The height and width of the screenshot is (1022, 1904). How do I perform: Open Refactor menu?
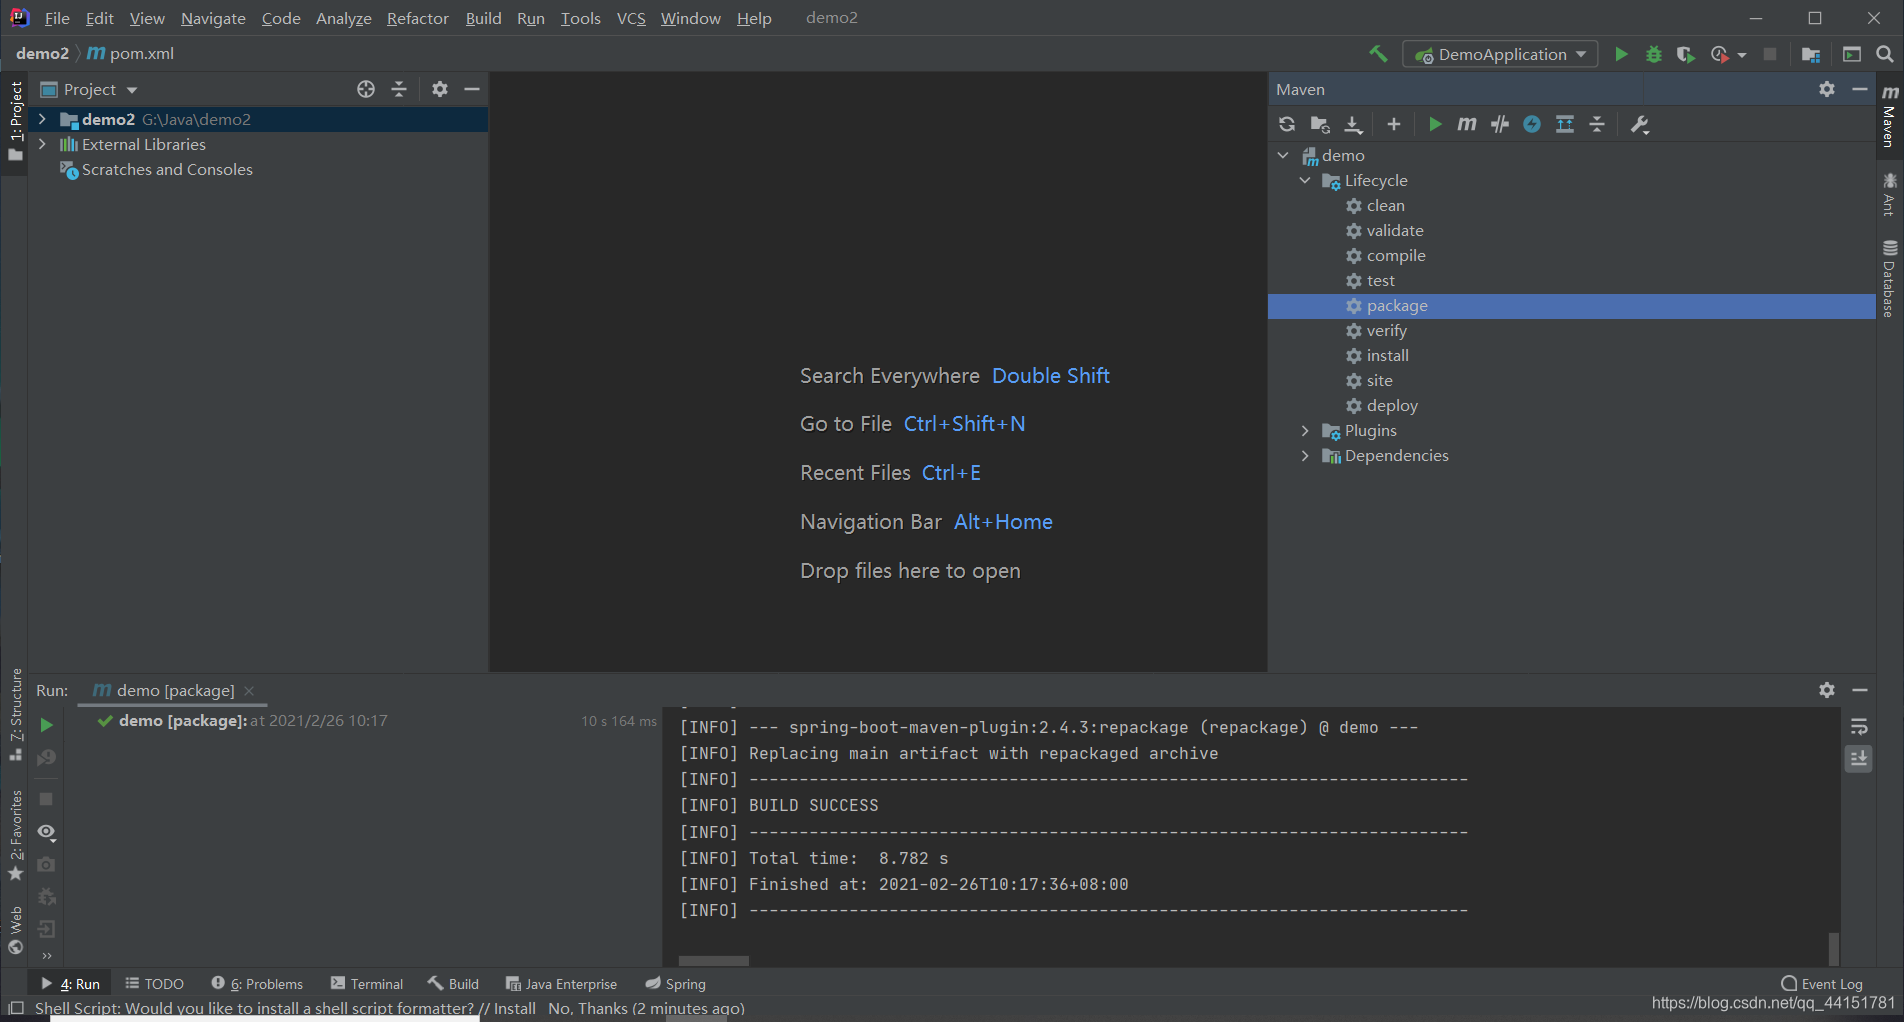click(x=417, y=18)
